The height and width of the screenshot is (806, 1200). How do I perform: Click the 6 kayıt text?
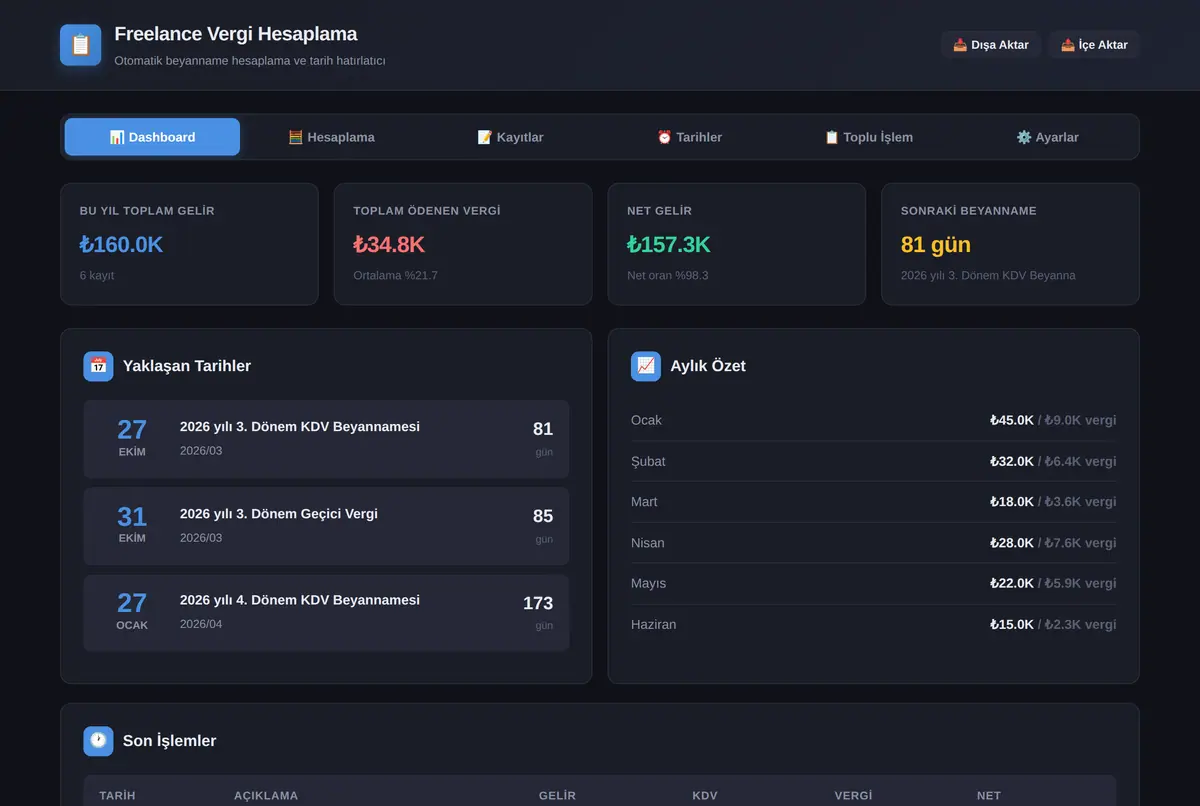97,275
